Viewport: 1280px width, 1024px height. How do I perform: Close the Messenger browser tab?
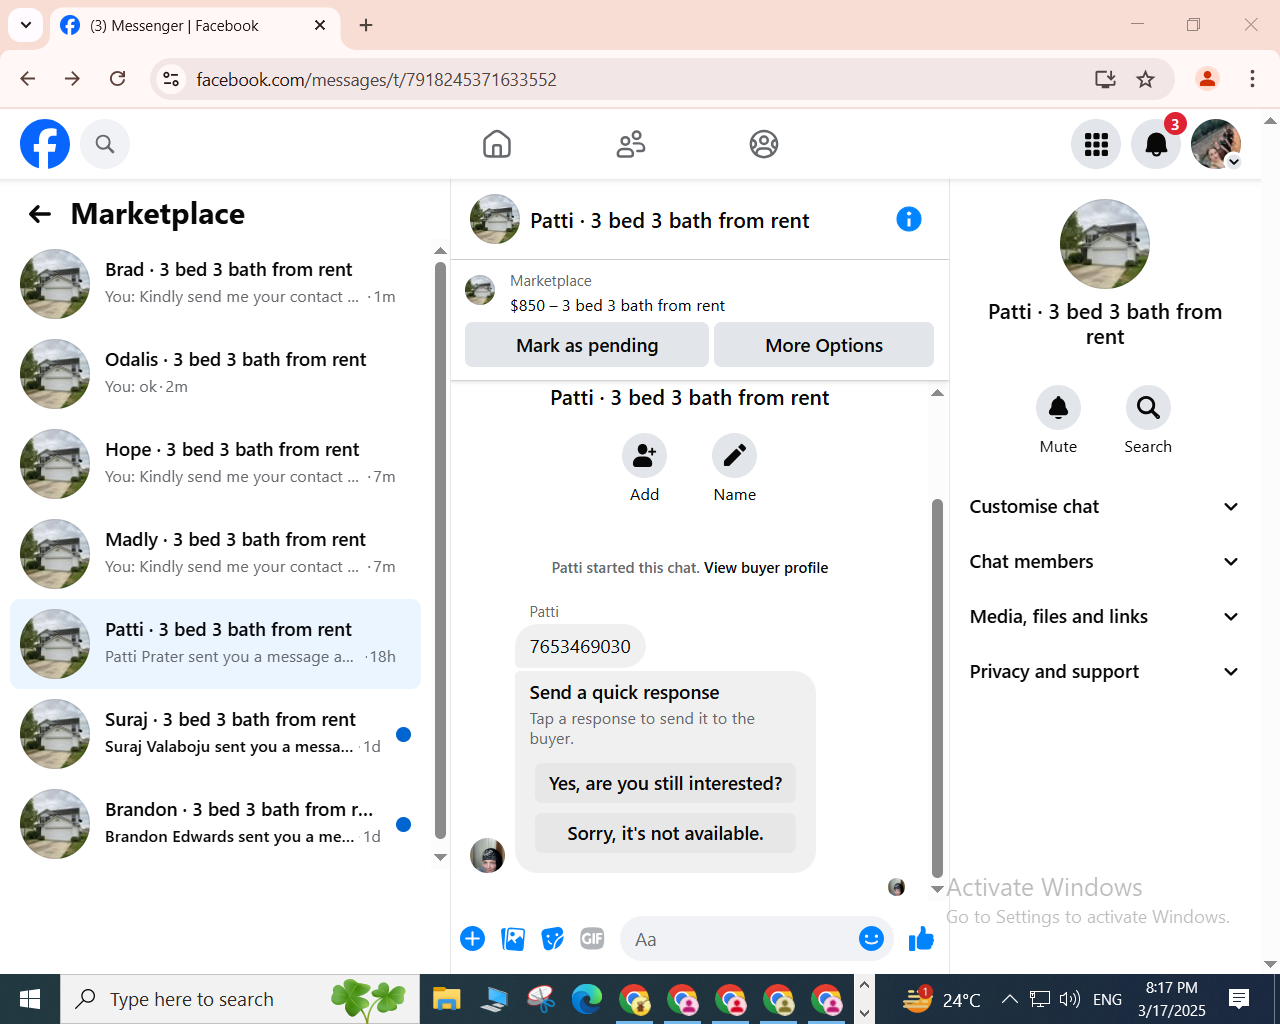pyautogui.click(x=320, y=25)
